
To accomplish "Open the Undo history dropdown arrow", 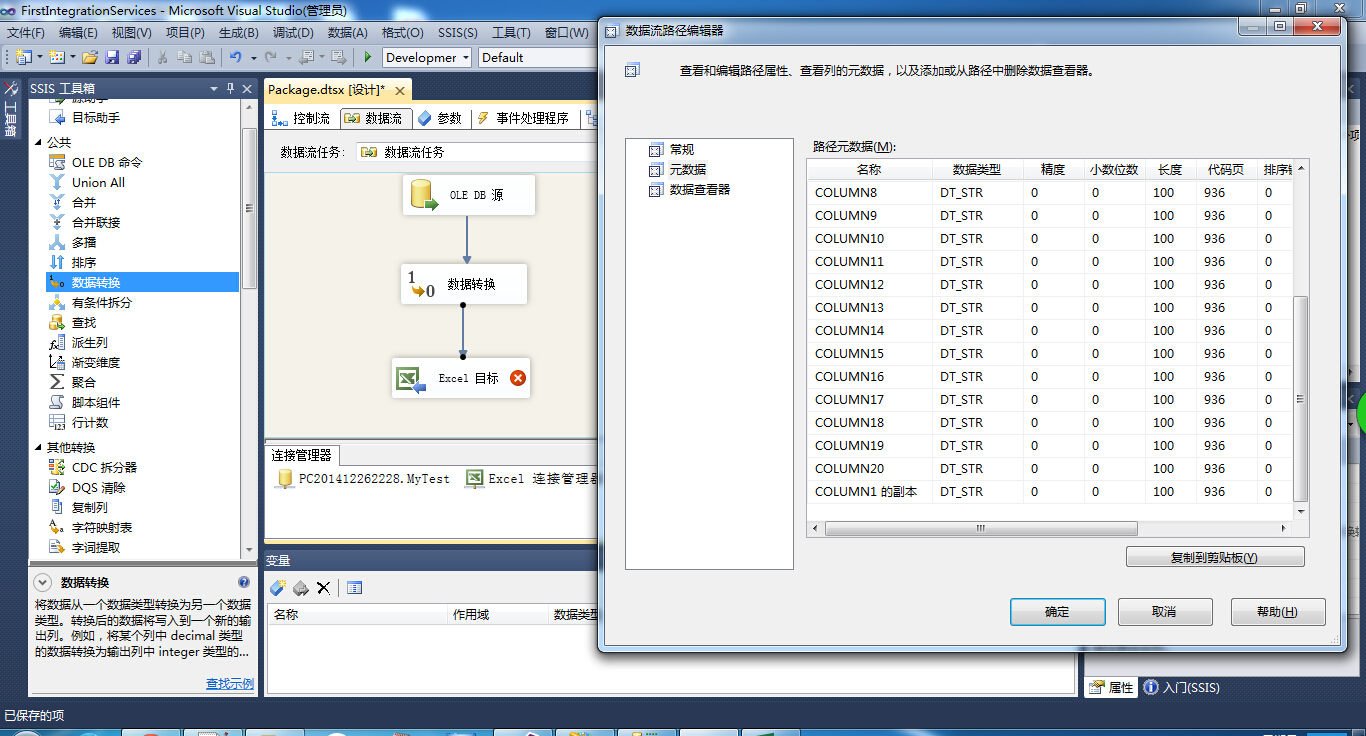I will click(x=253, y=57).
